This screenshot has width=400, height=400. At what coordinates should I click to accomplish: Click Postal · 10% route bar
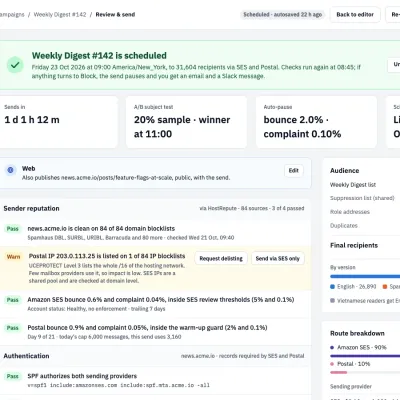[x=338, y=372]
